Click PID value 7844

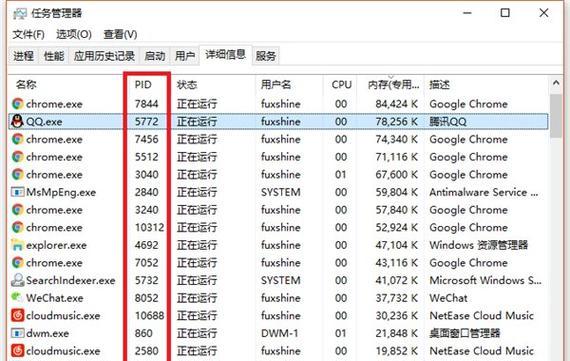(x=146, y=104)
